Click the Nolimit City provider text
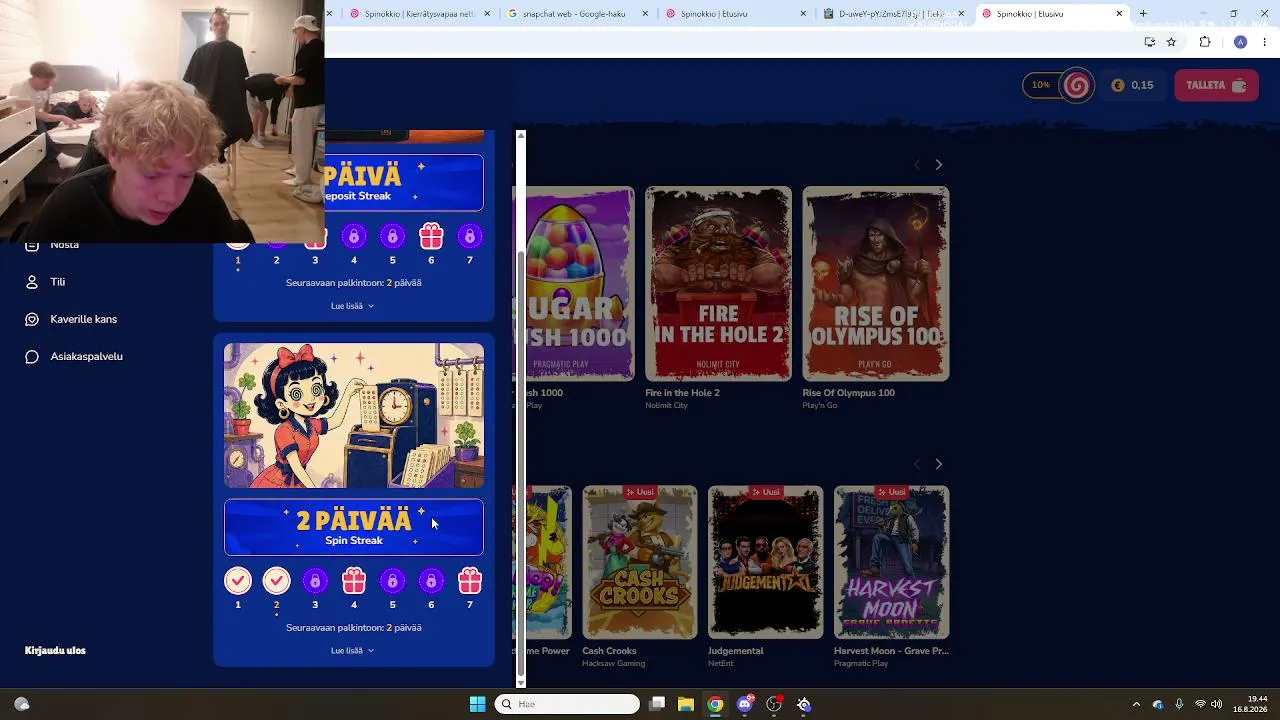Viewport: 1280px width, 720px height. [x=667, y=406]
